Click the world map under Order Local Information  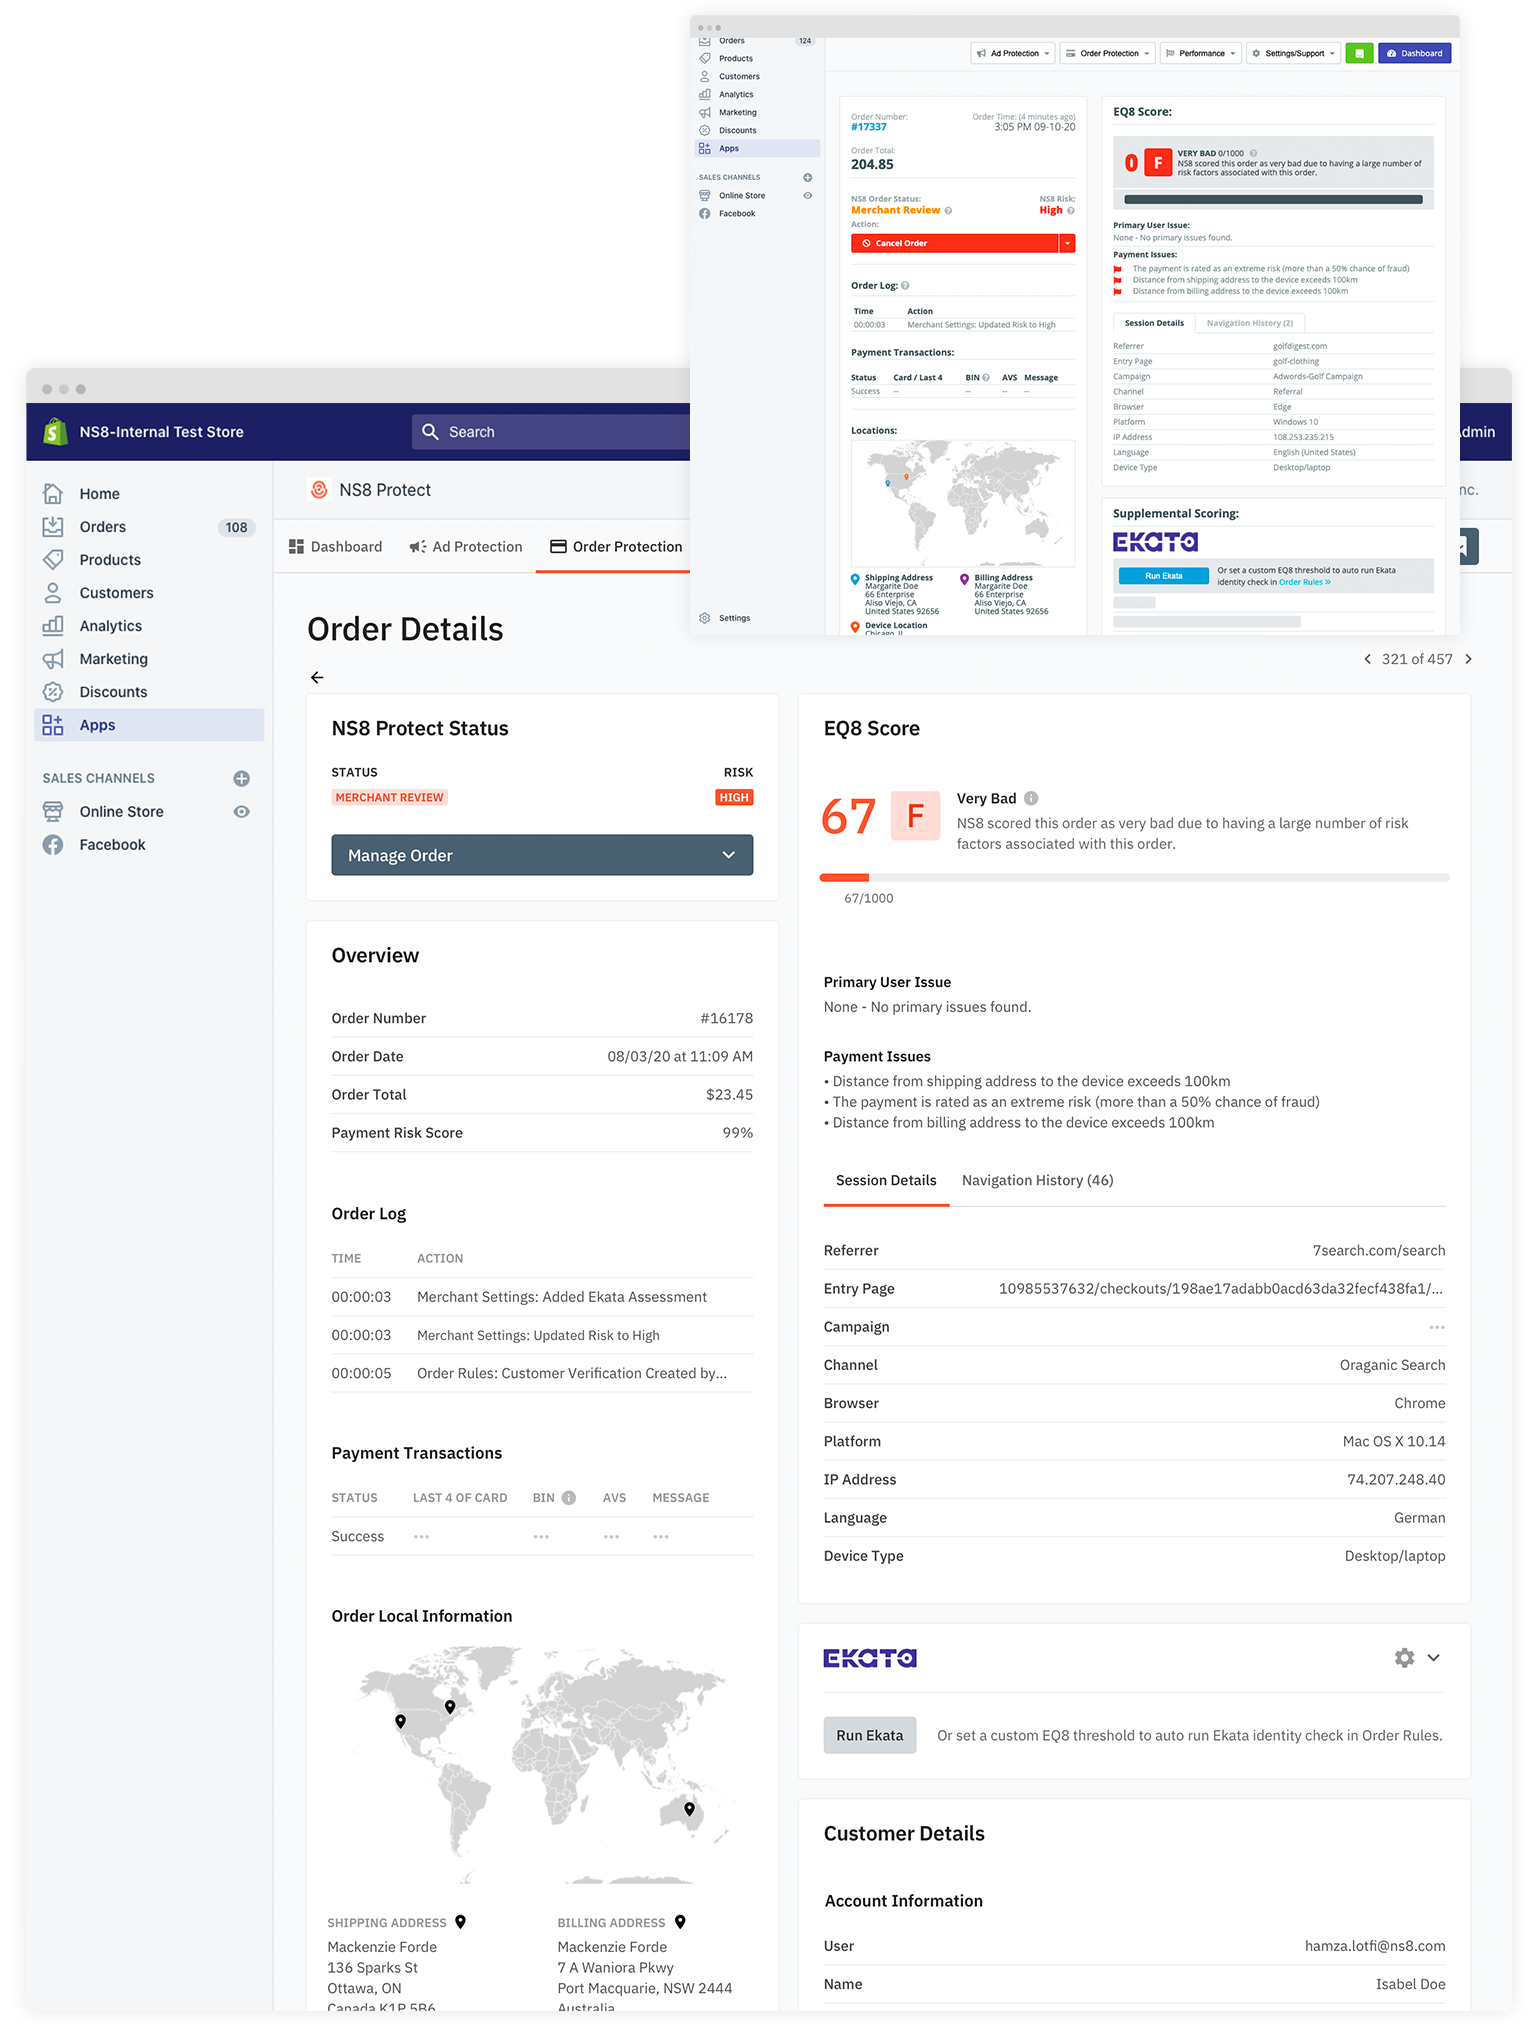pos(542,1764)
